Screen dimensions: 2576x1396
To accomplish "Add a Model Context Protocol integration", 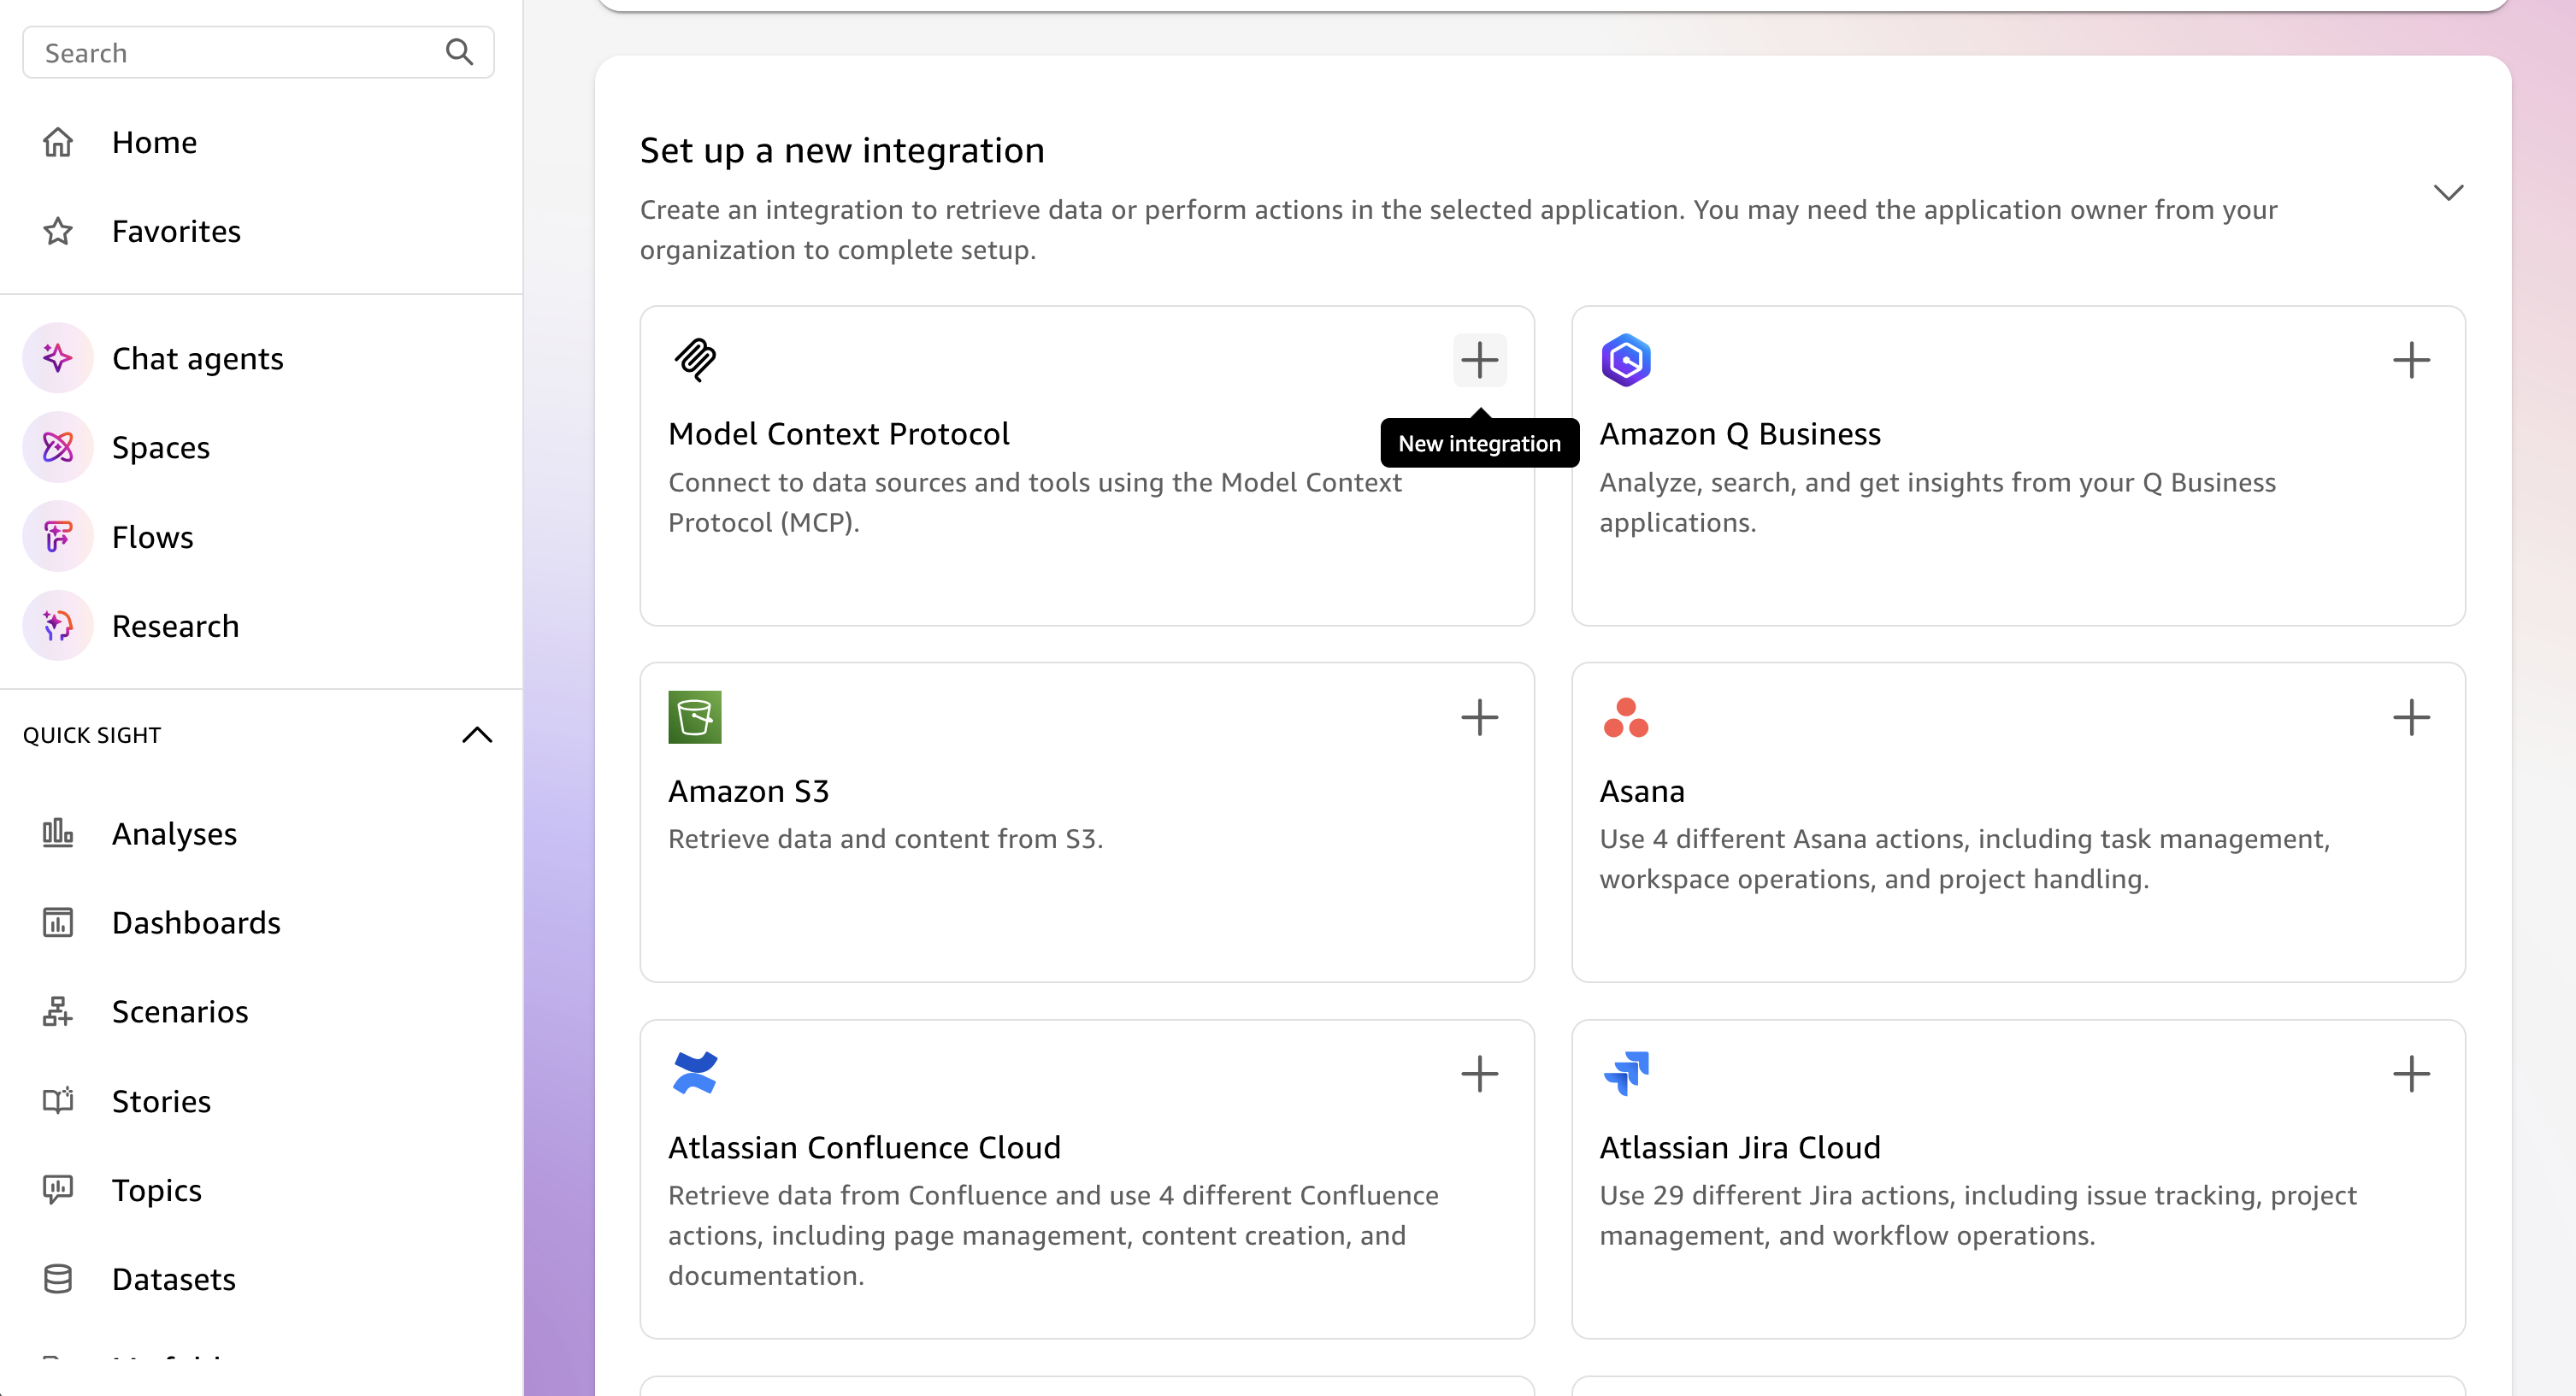I will 1480,360.
